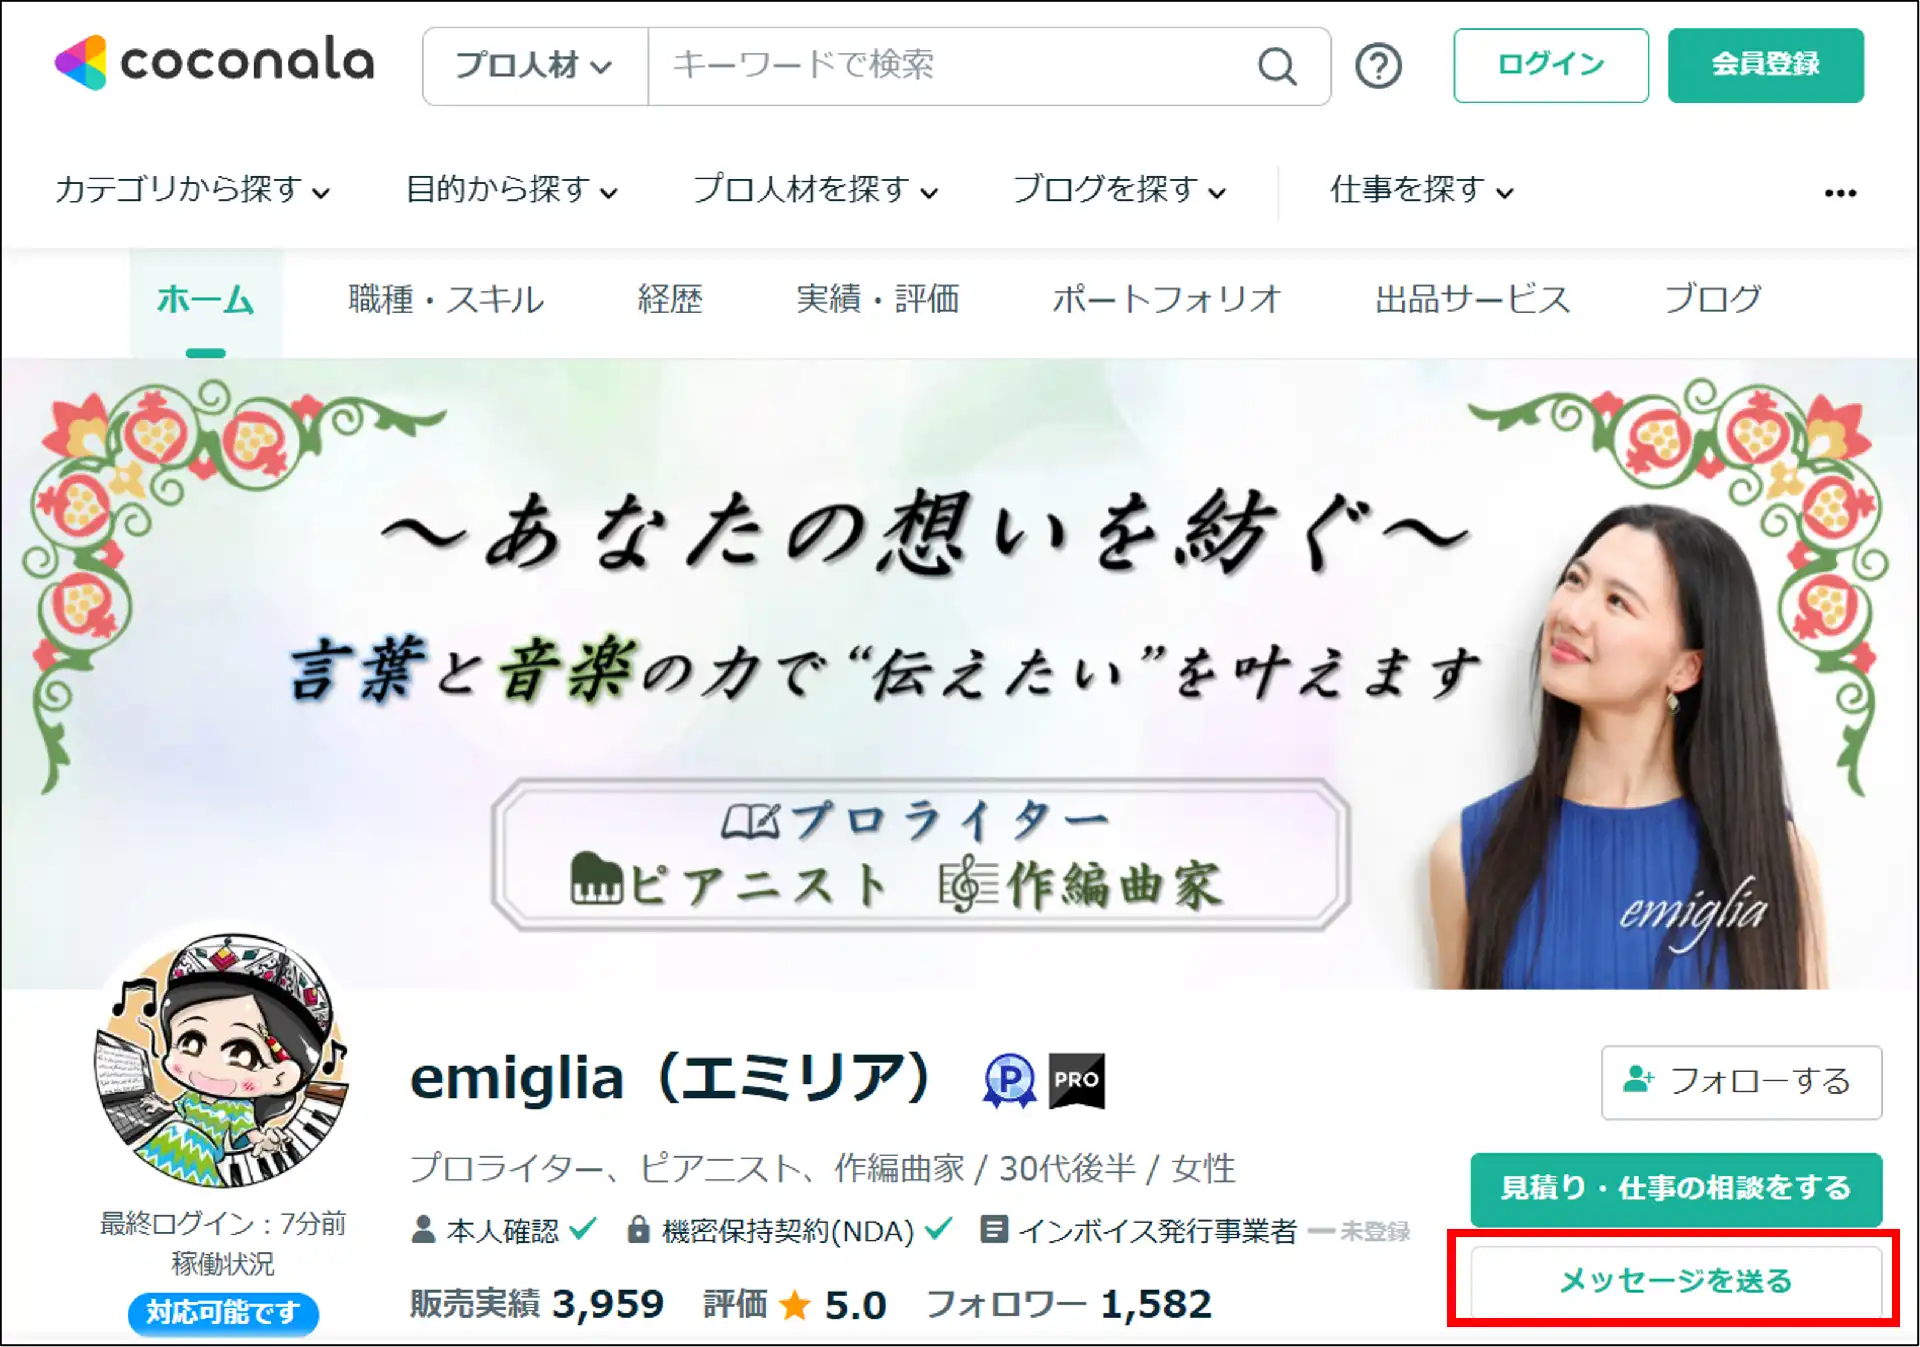Screen dimensions: 1920x1347
Task: Expand the 仕事を探す dropdown
Action: [x=1421, y=189]
